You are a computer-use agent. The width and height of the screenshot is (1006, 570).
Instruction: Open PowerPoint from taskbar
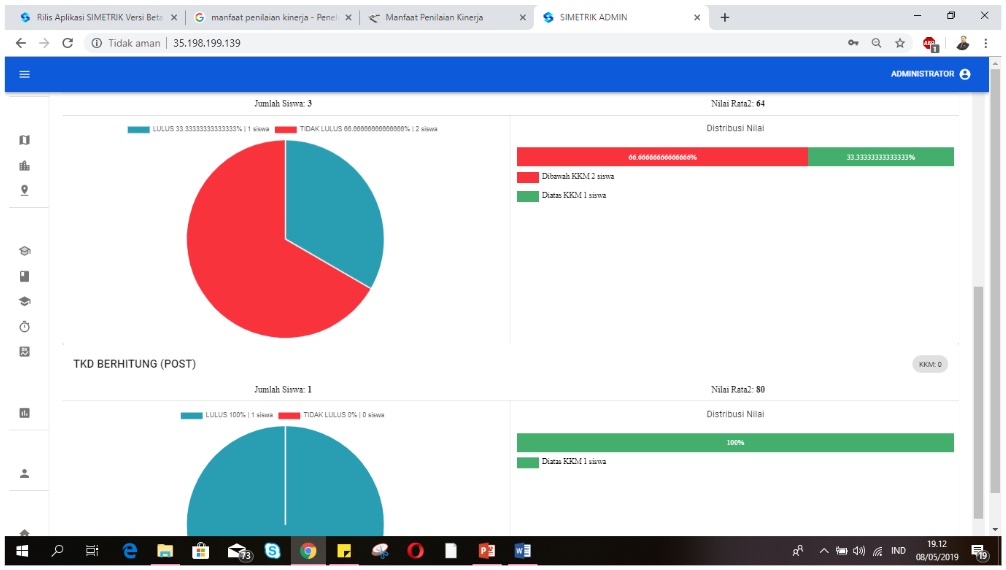[x=486, y=551]
